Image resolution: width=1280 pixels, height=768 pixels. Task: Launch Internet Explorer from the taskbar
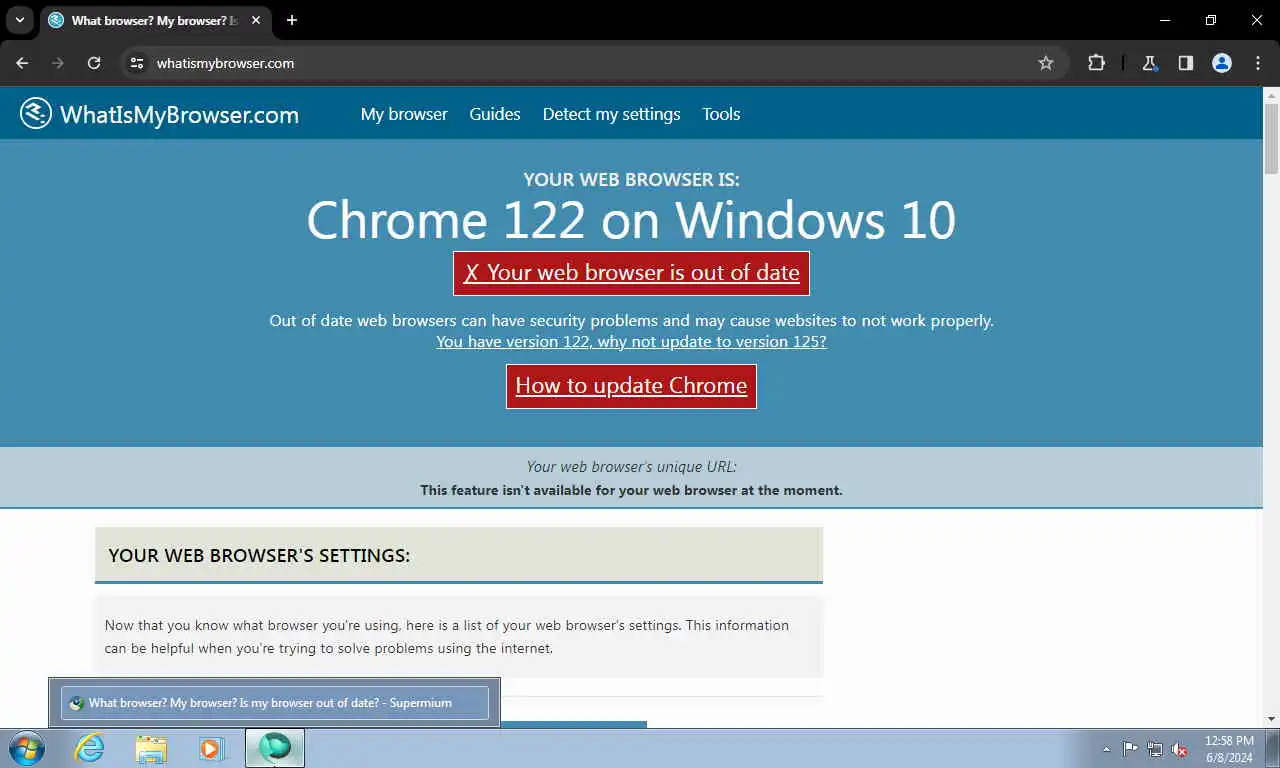click(x=89, y=748)
